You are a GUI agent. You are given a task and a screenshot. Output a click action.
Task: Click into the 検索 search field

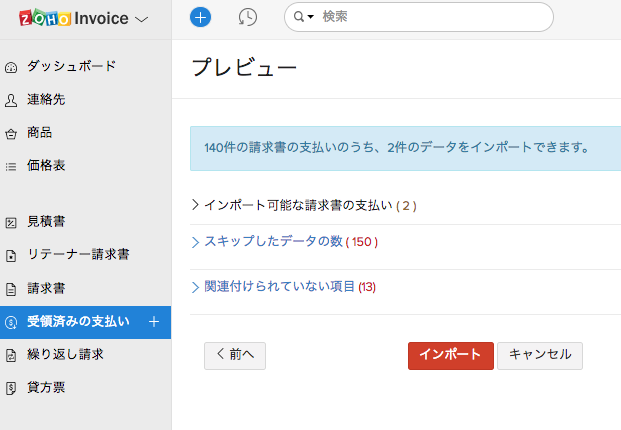pyautogui.click(x=430, y=17)
